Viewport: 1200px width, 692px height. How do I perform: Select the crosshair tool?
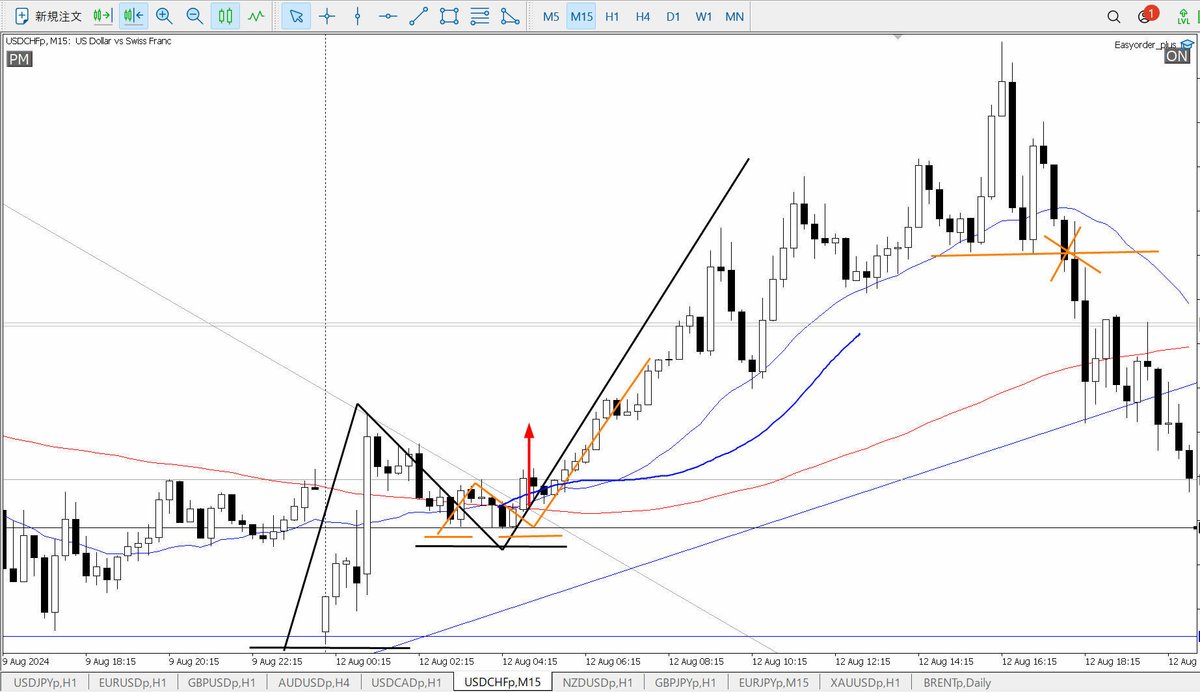pyautogui.click(x=327, y=16)
